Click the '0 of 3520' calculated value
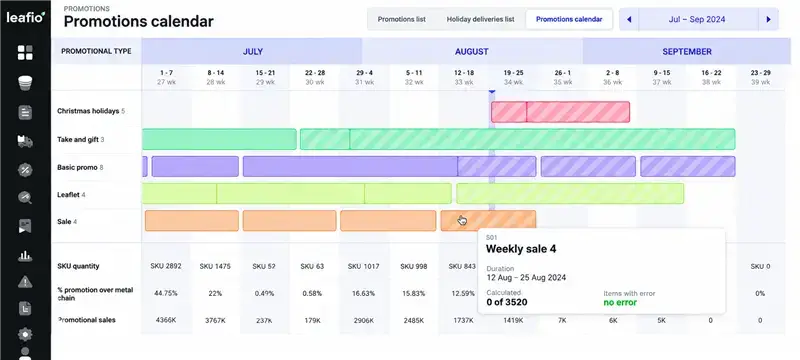This screenshot has width=800, height=360. coord(507,302)
